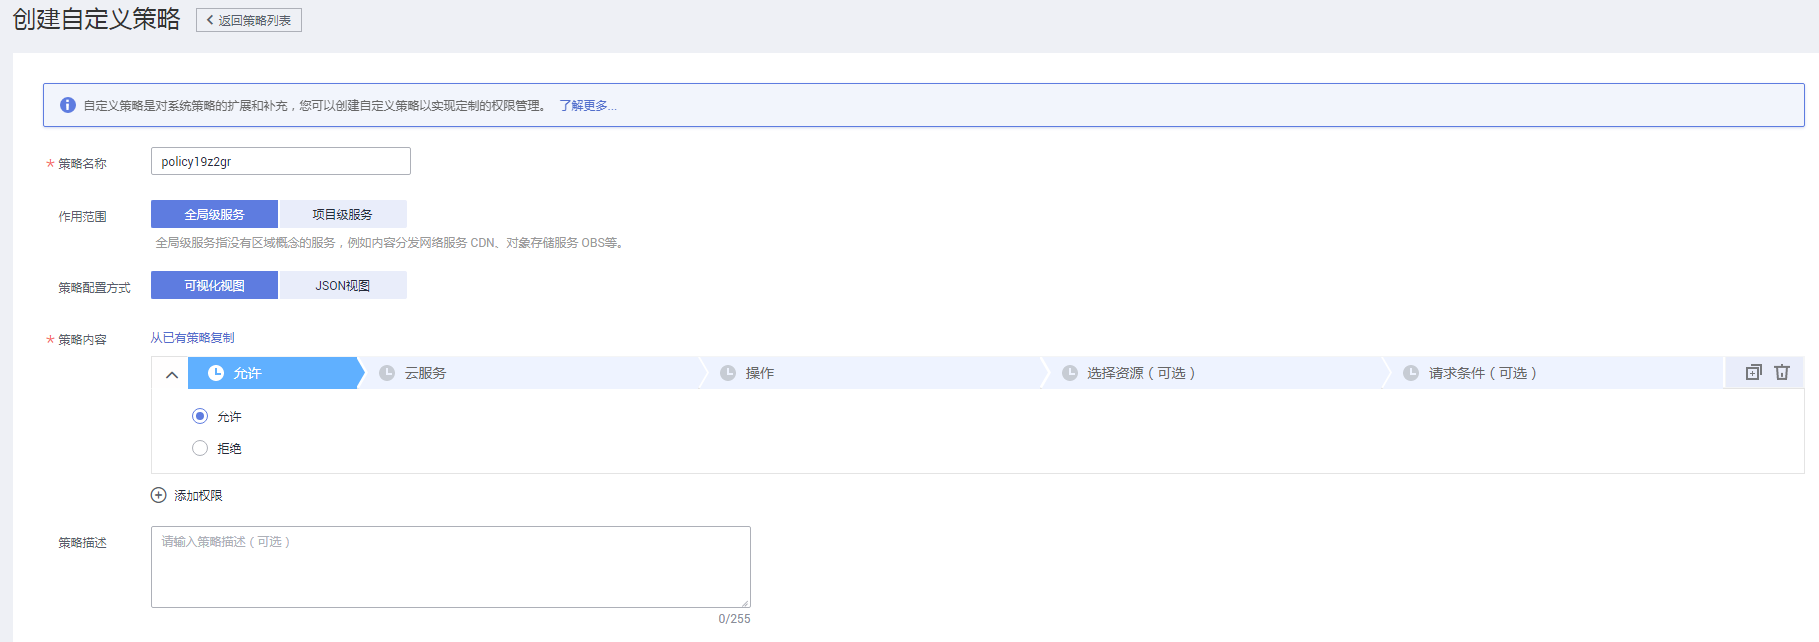Click the copy permission icon
This screenshot has height=642, width=1819.
[x=1753, y=372]
